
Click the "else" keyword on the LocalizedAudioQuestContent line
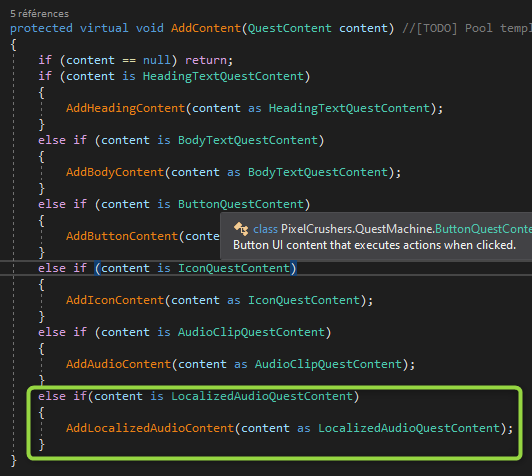pyautogui.click(x=52, y=396)
